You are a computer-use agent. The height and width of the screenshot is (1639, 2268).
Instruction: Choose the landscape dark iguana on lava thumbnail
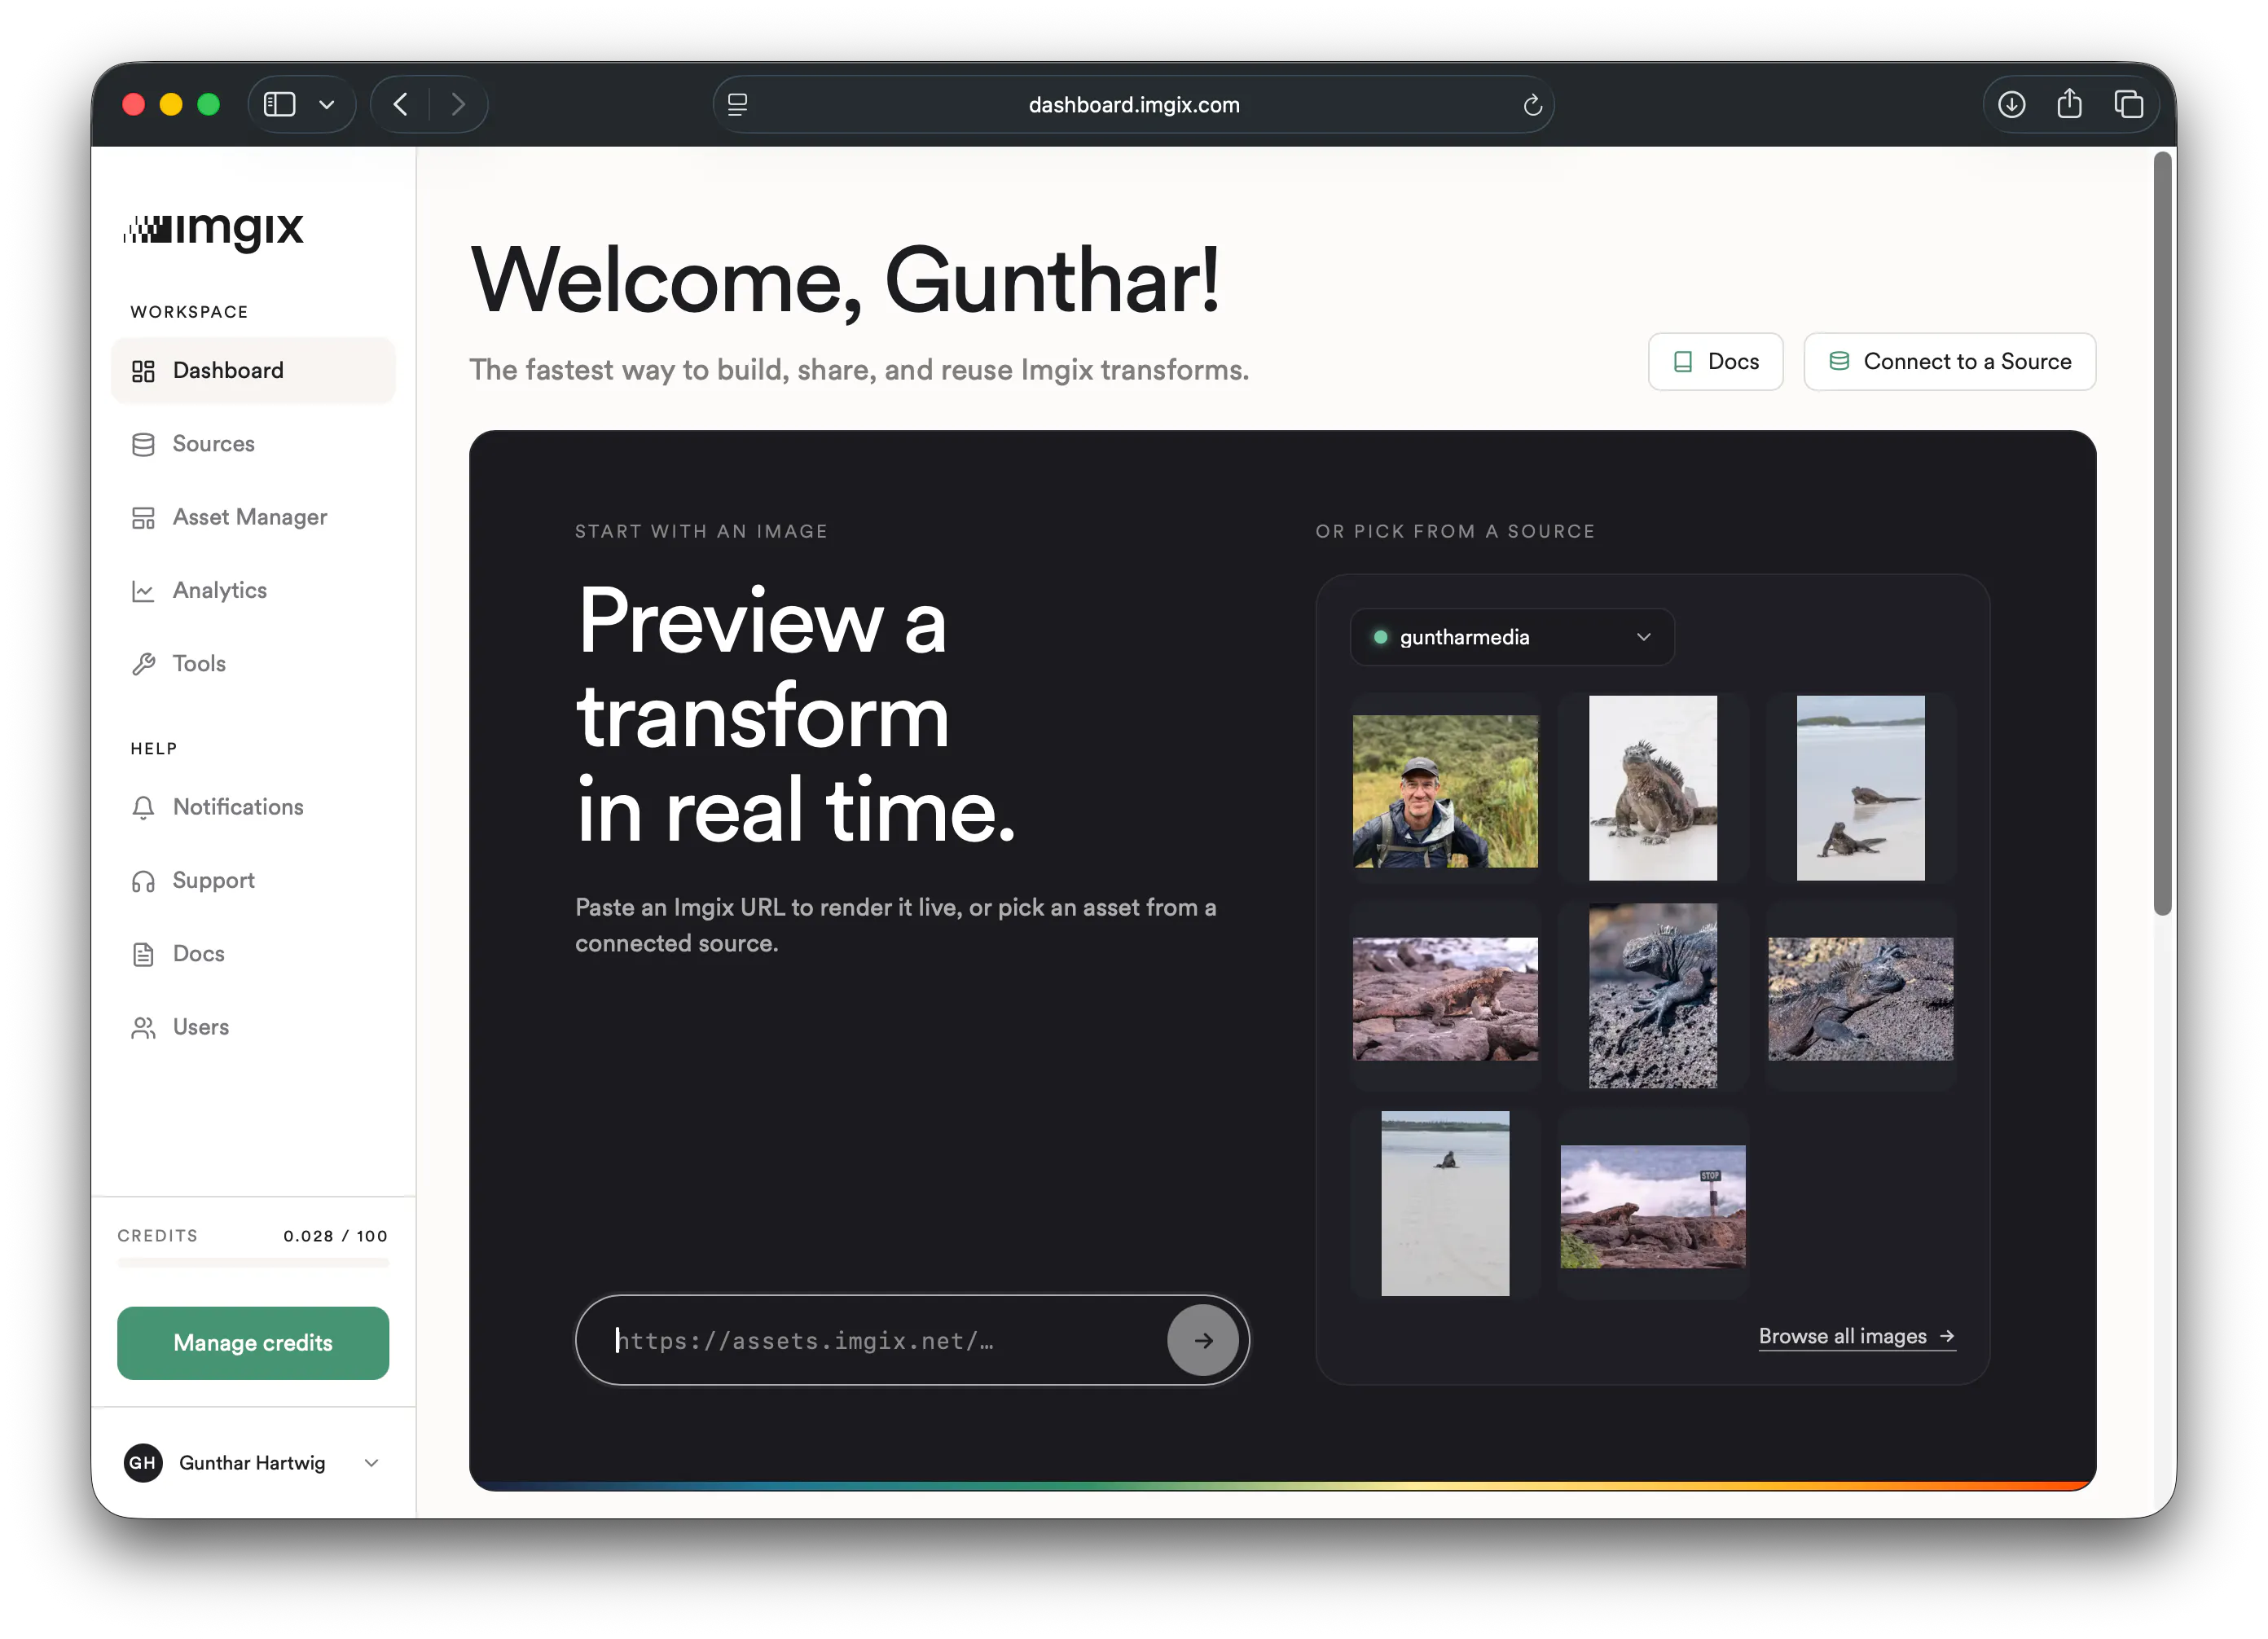[x=1860, y=998]
